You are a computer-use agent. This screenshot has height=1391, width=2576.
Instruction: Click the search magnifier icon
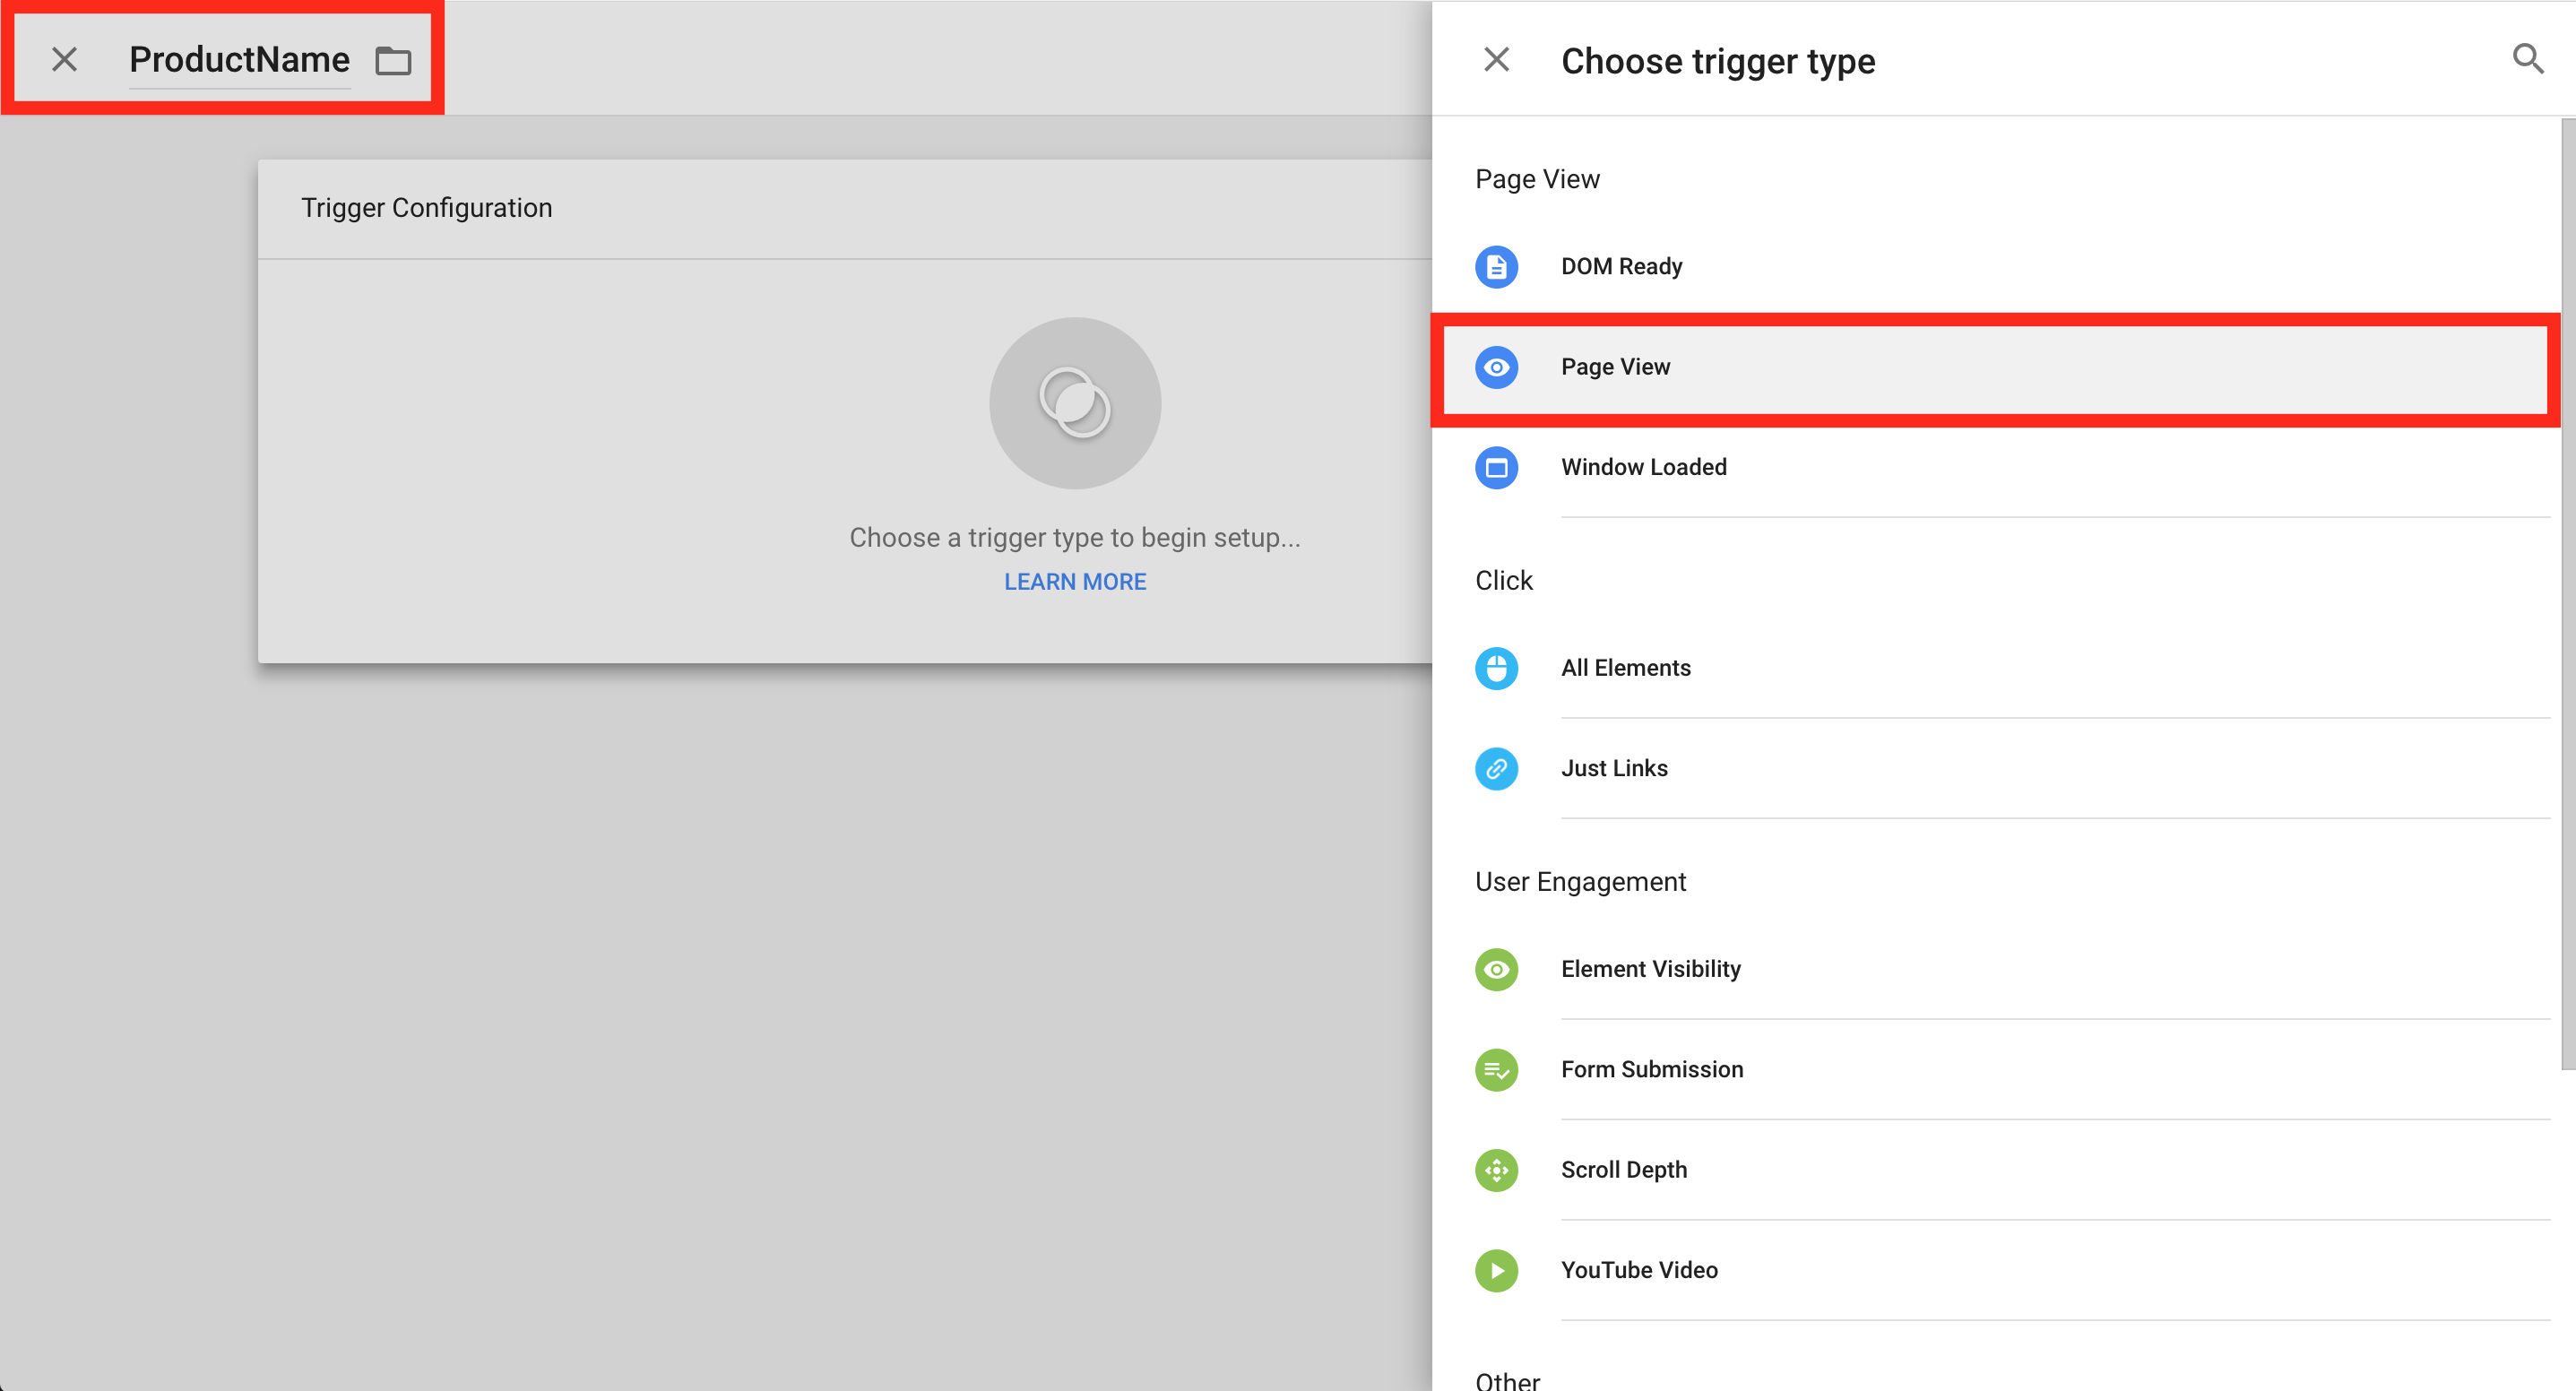coord(2527,59)
